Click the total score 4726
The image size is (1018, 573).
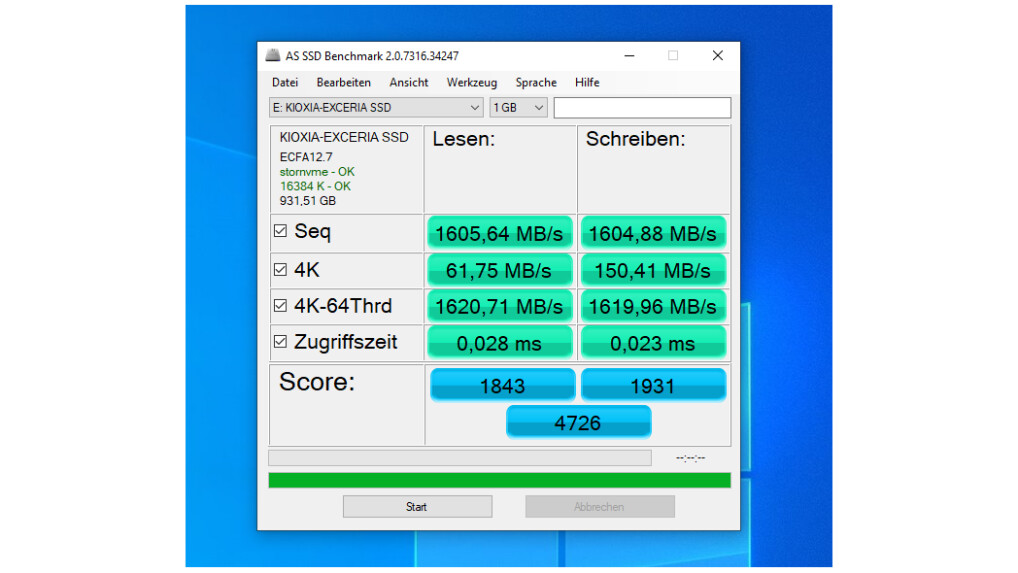coord(578,422)
